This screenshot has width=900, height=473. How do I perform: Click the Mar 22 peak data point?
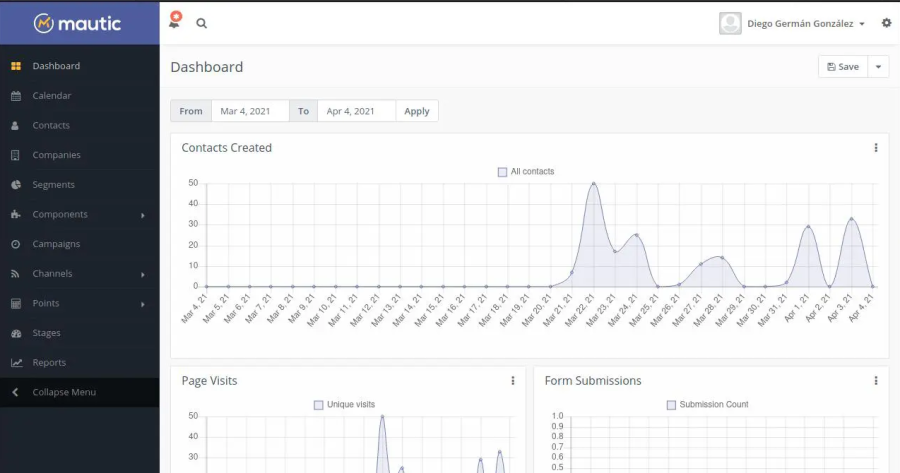pos(593,184)
